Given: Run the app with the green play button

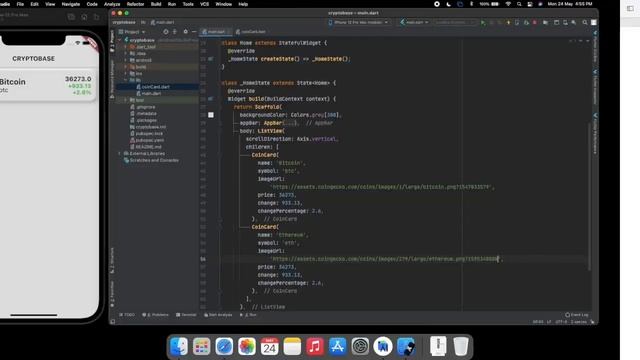Looking at the screenshot, I should click(x=483, y=22).
